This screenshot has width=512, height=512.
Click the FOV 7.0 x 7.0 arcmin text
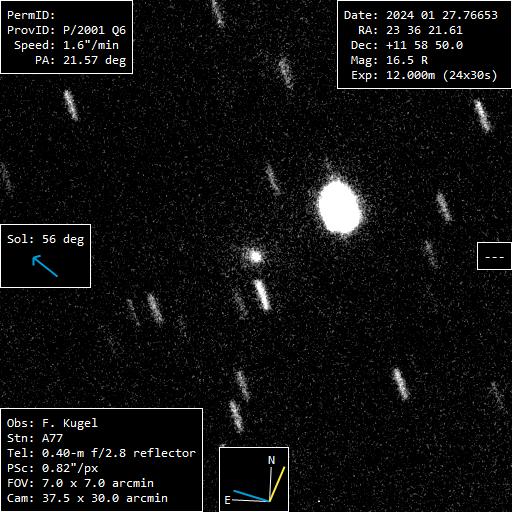pyautogui.click(x=80, y=483)
